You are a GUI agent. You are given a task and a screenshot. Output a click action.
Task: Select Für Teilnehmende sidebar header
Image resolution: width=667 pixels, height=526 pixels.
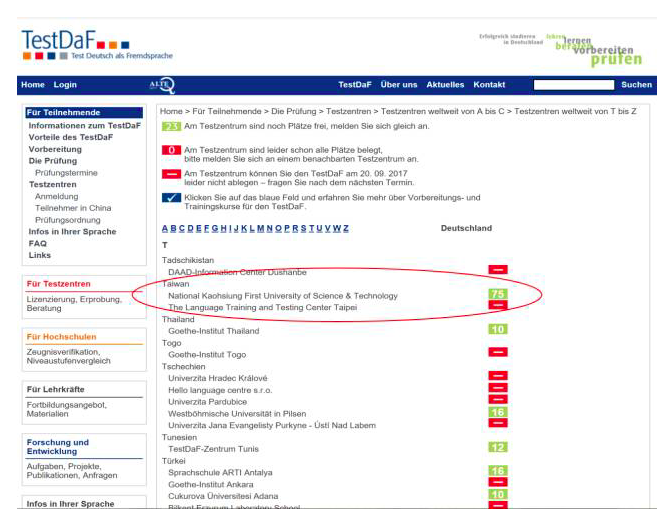click(84, 113)
